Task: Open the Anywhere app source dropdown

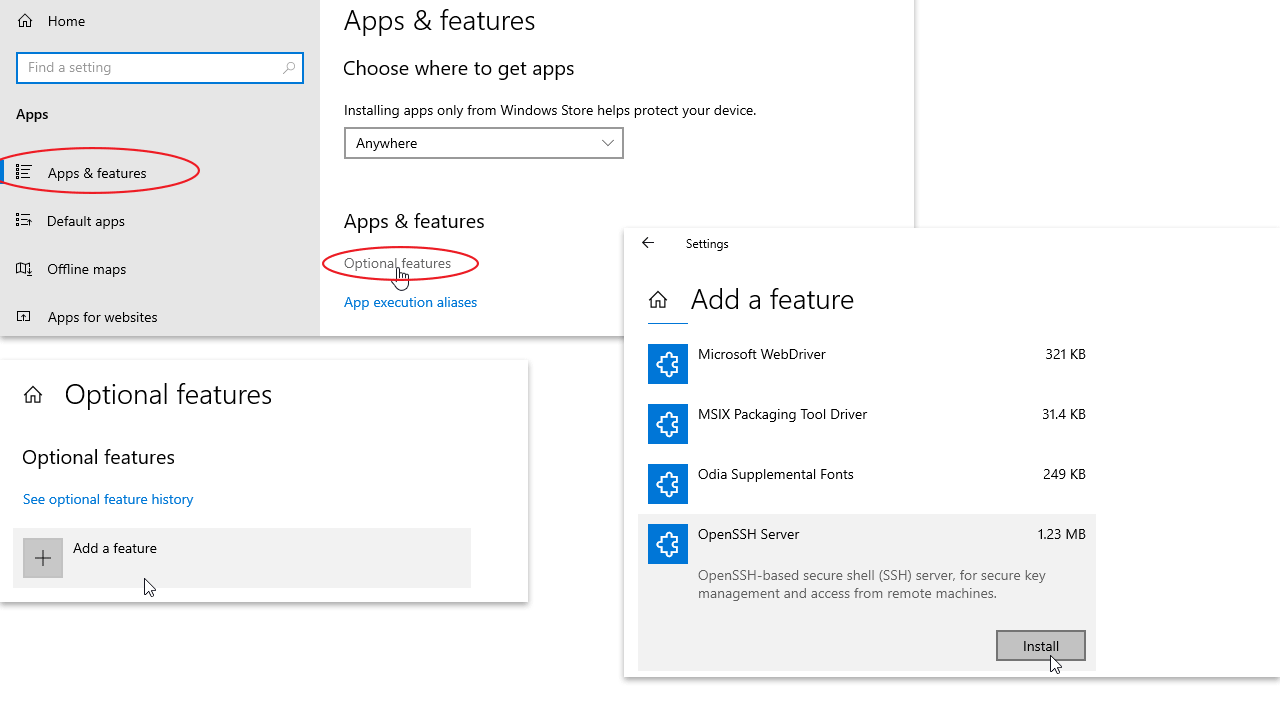Action: (x=484, y=142)
